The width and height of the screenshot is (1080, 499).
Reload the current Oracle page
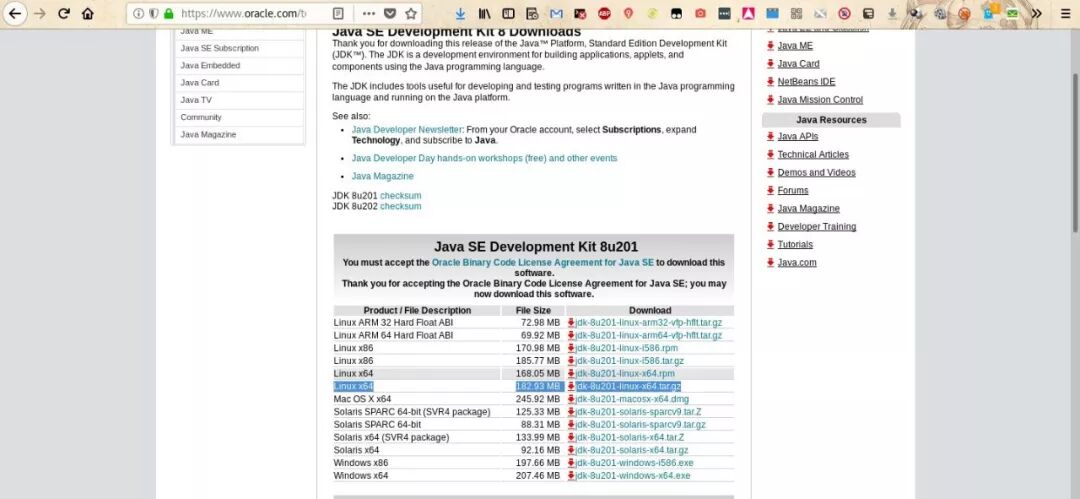tap(64, 14)
